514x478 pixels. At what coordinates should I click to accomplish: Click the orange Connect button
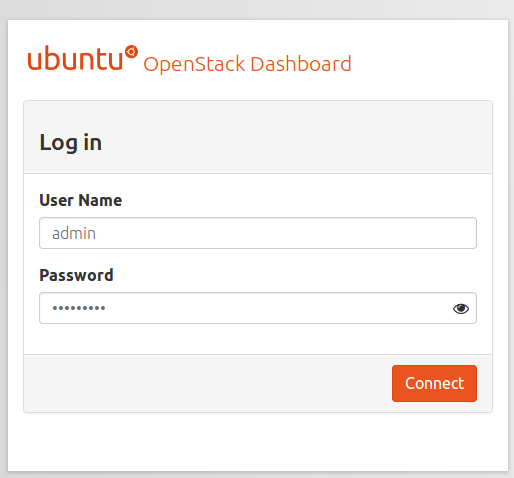click(x=434, y=383)
